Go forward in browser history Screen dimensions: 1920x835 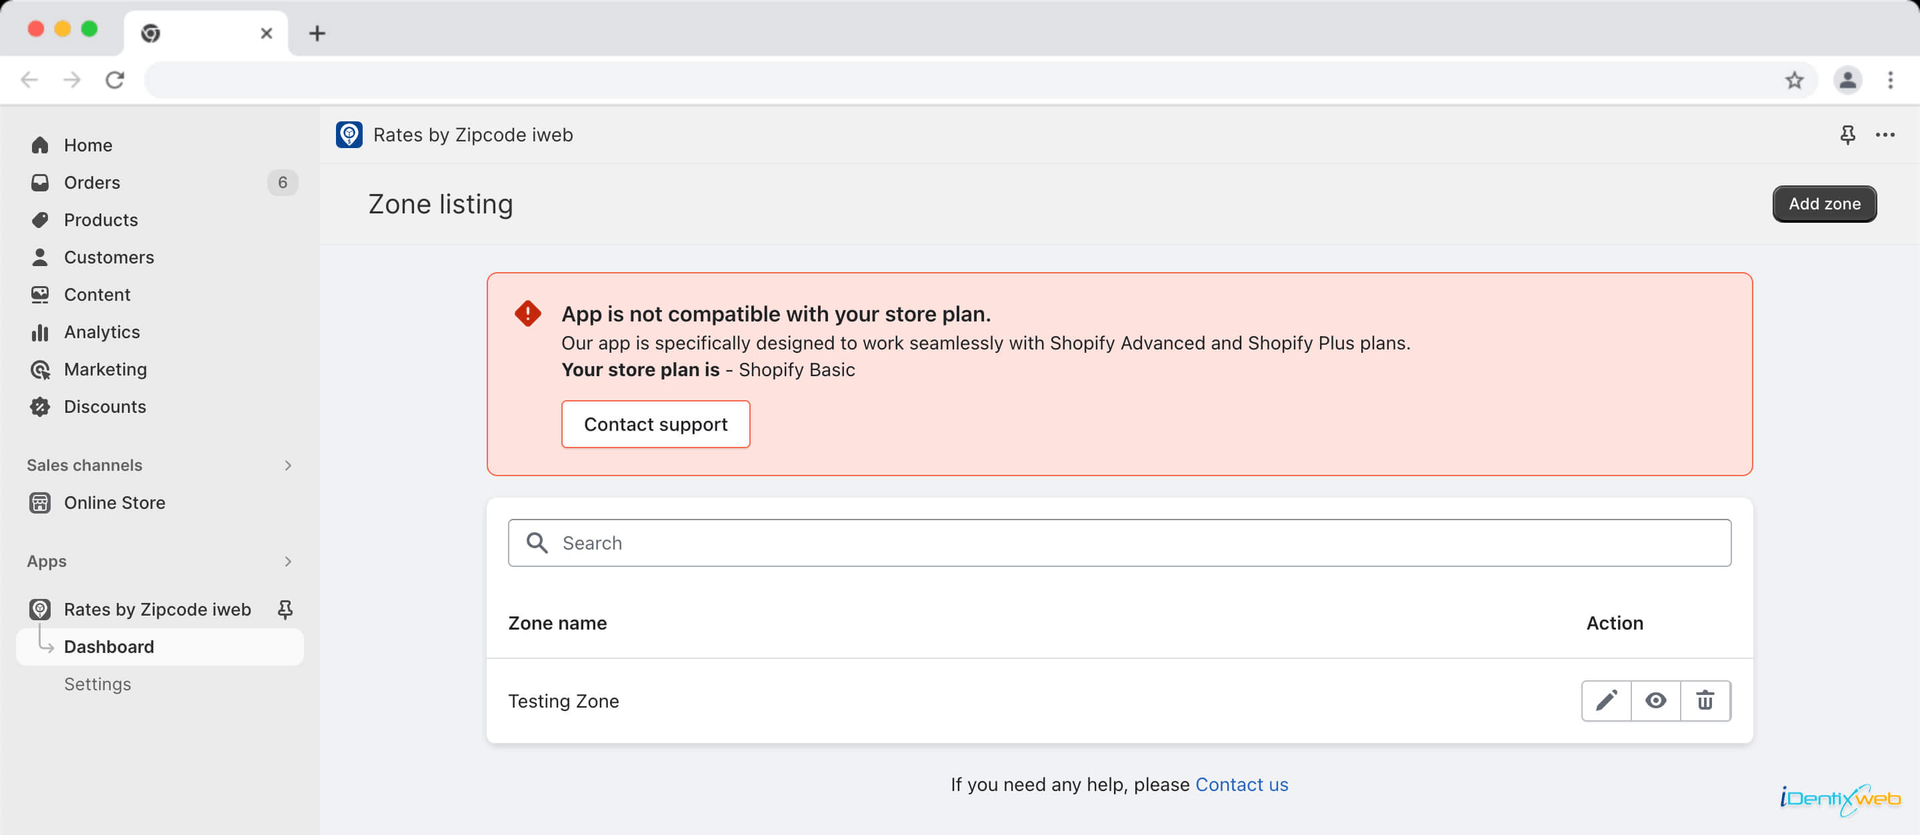(72, 80)
